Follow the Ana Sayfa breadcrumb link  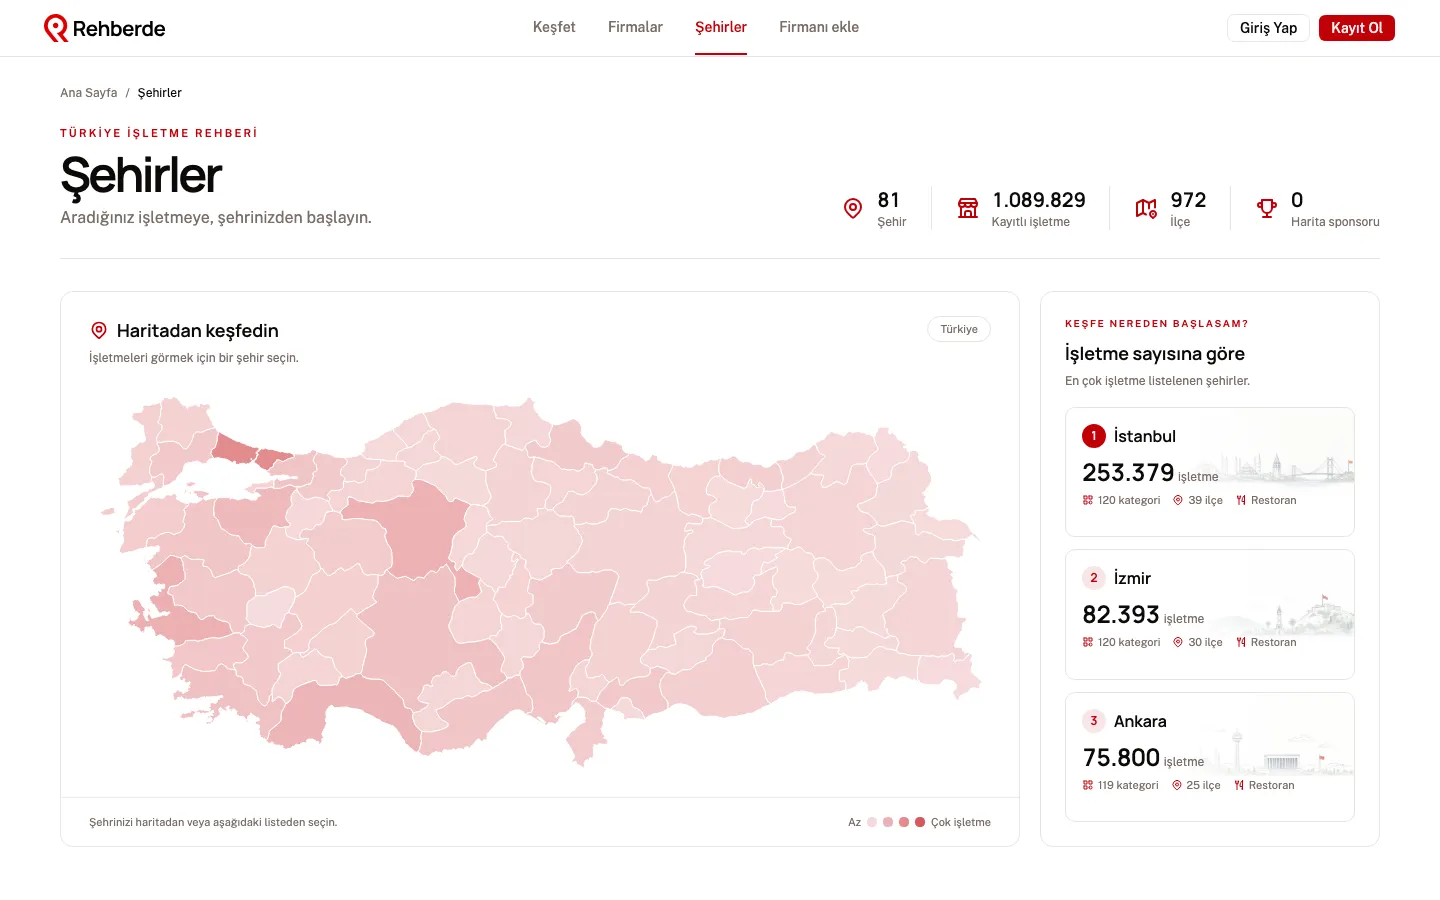coord(88,93)
